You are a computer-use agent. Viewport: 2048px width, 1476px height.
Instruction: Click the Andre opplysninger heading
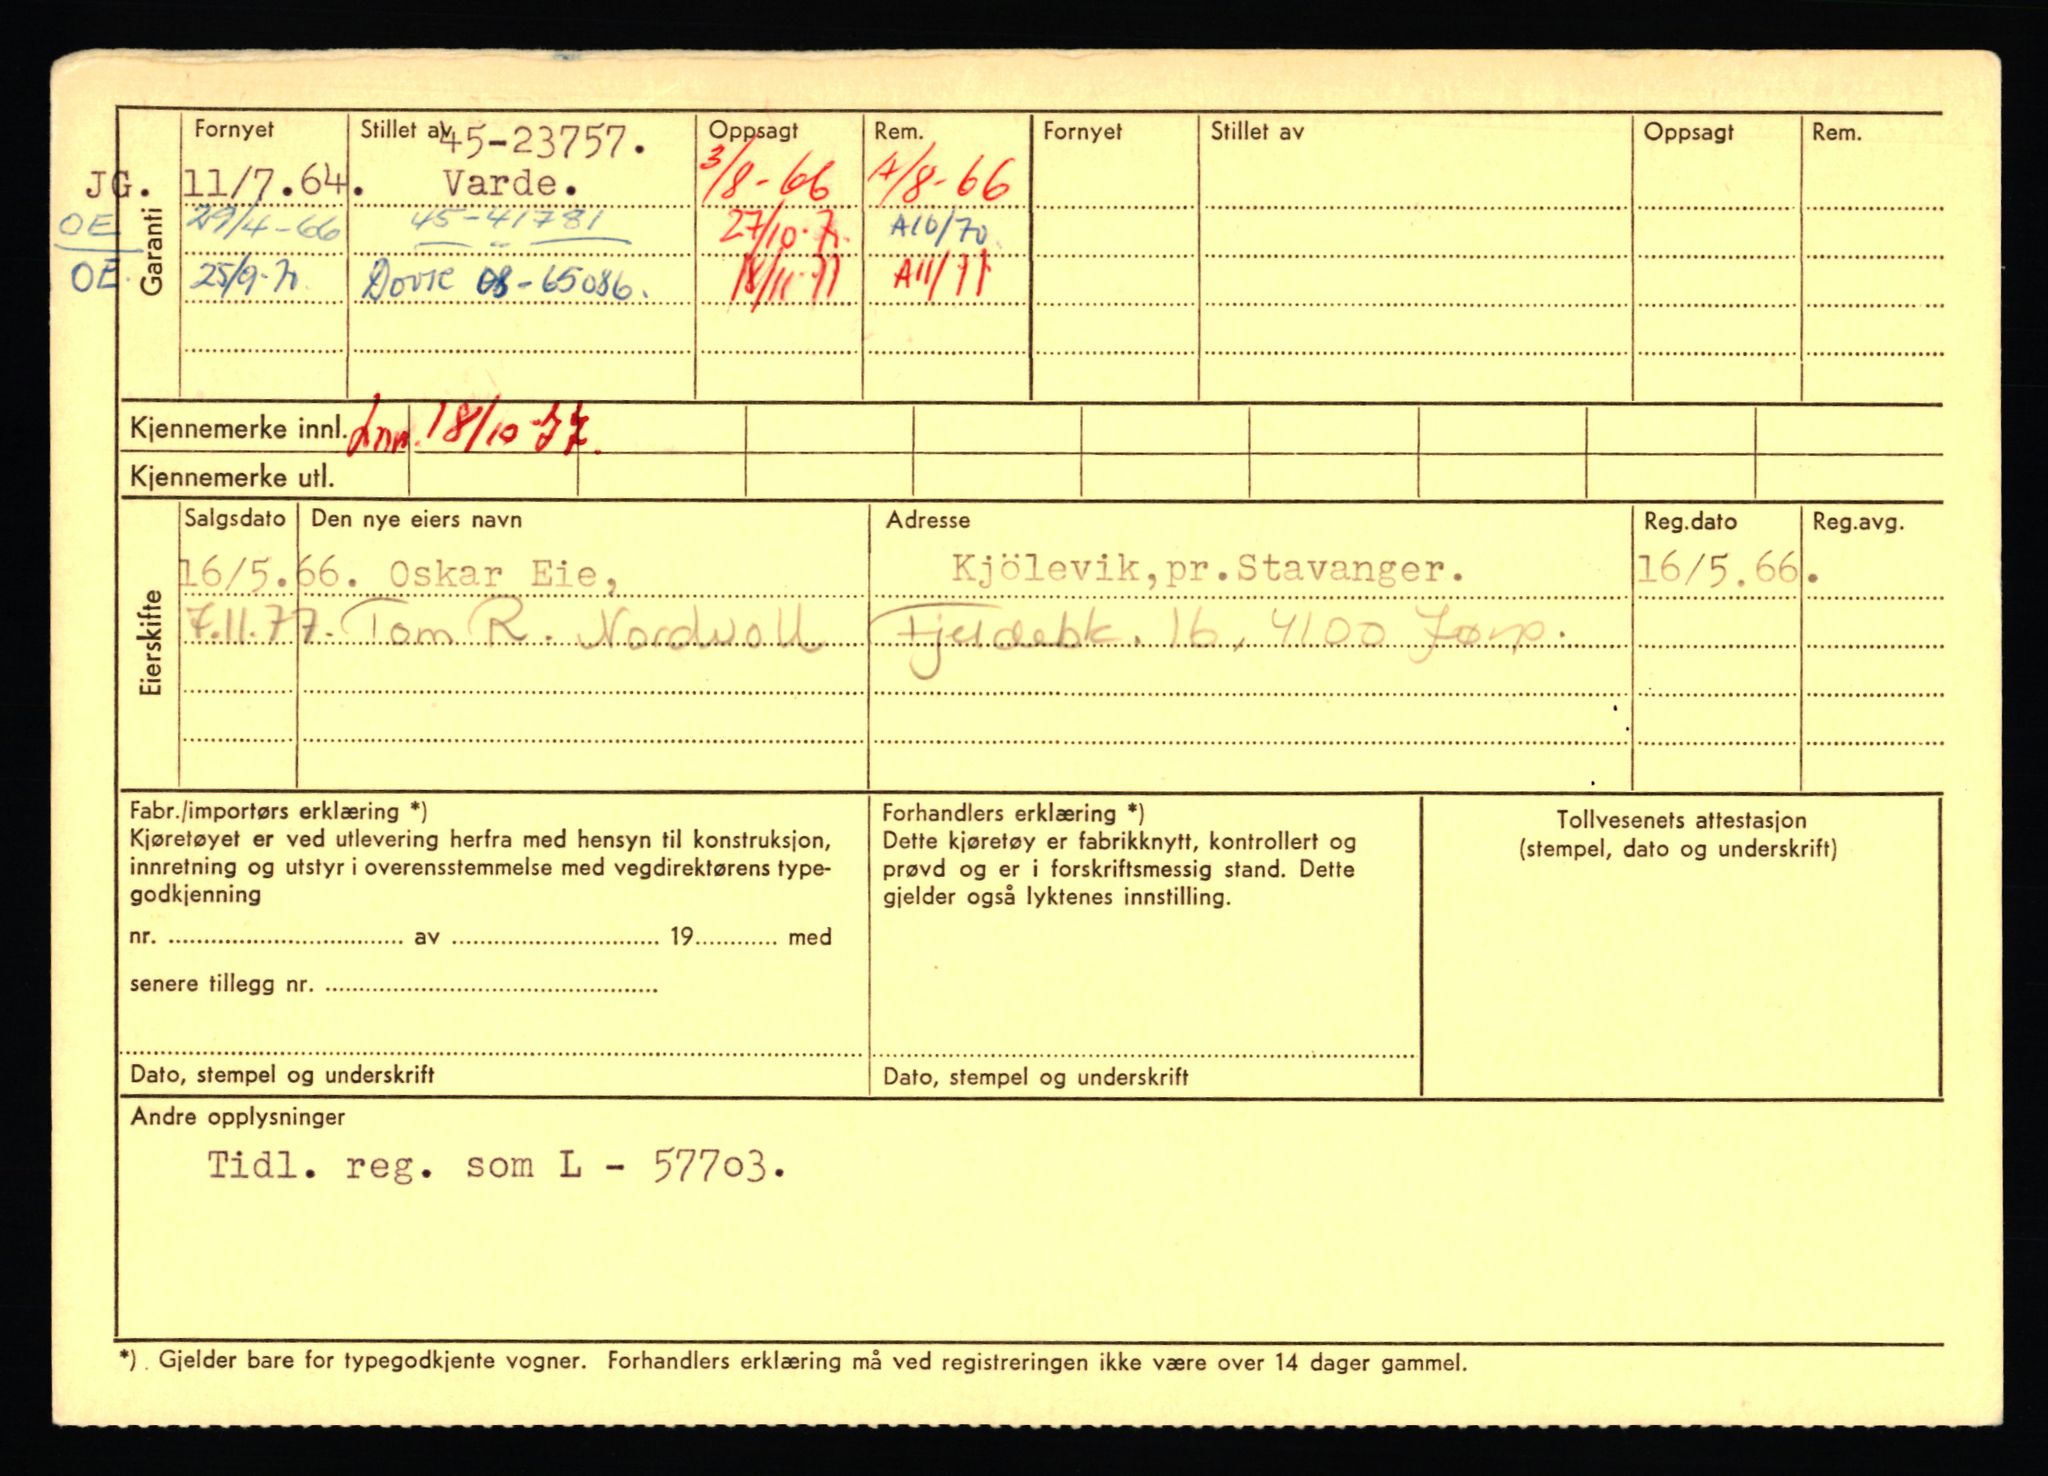[237, 1117]
